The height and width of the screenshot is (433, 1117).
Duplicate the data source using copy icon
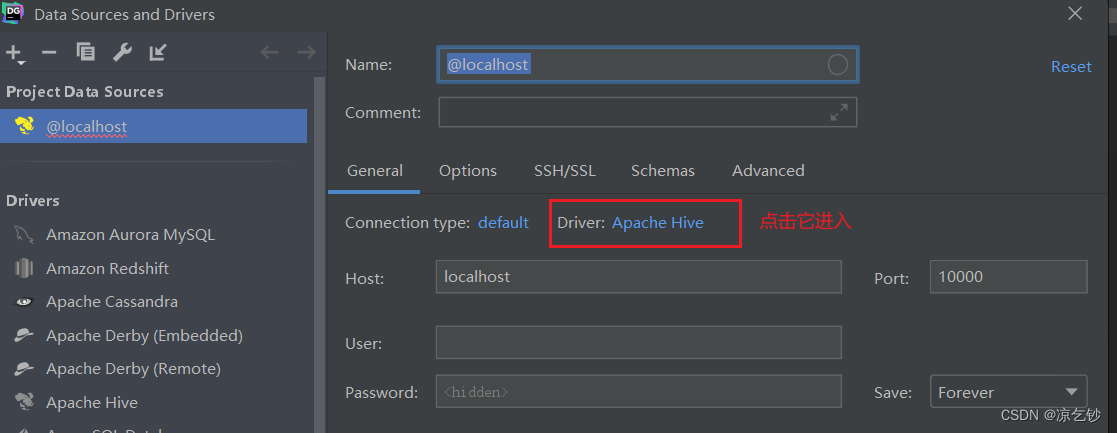85,52
